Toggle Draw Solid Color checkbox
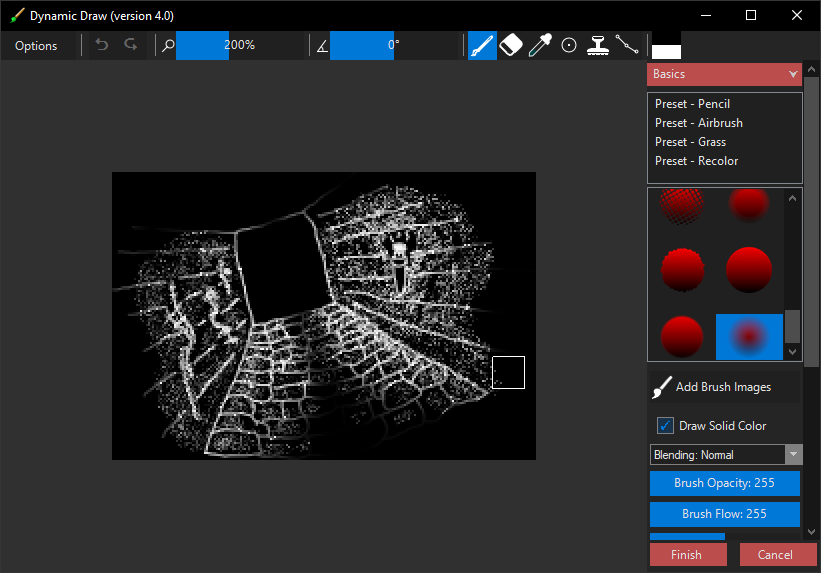This screenshot has height=573, width=821. 665,425
